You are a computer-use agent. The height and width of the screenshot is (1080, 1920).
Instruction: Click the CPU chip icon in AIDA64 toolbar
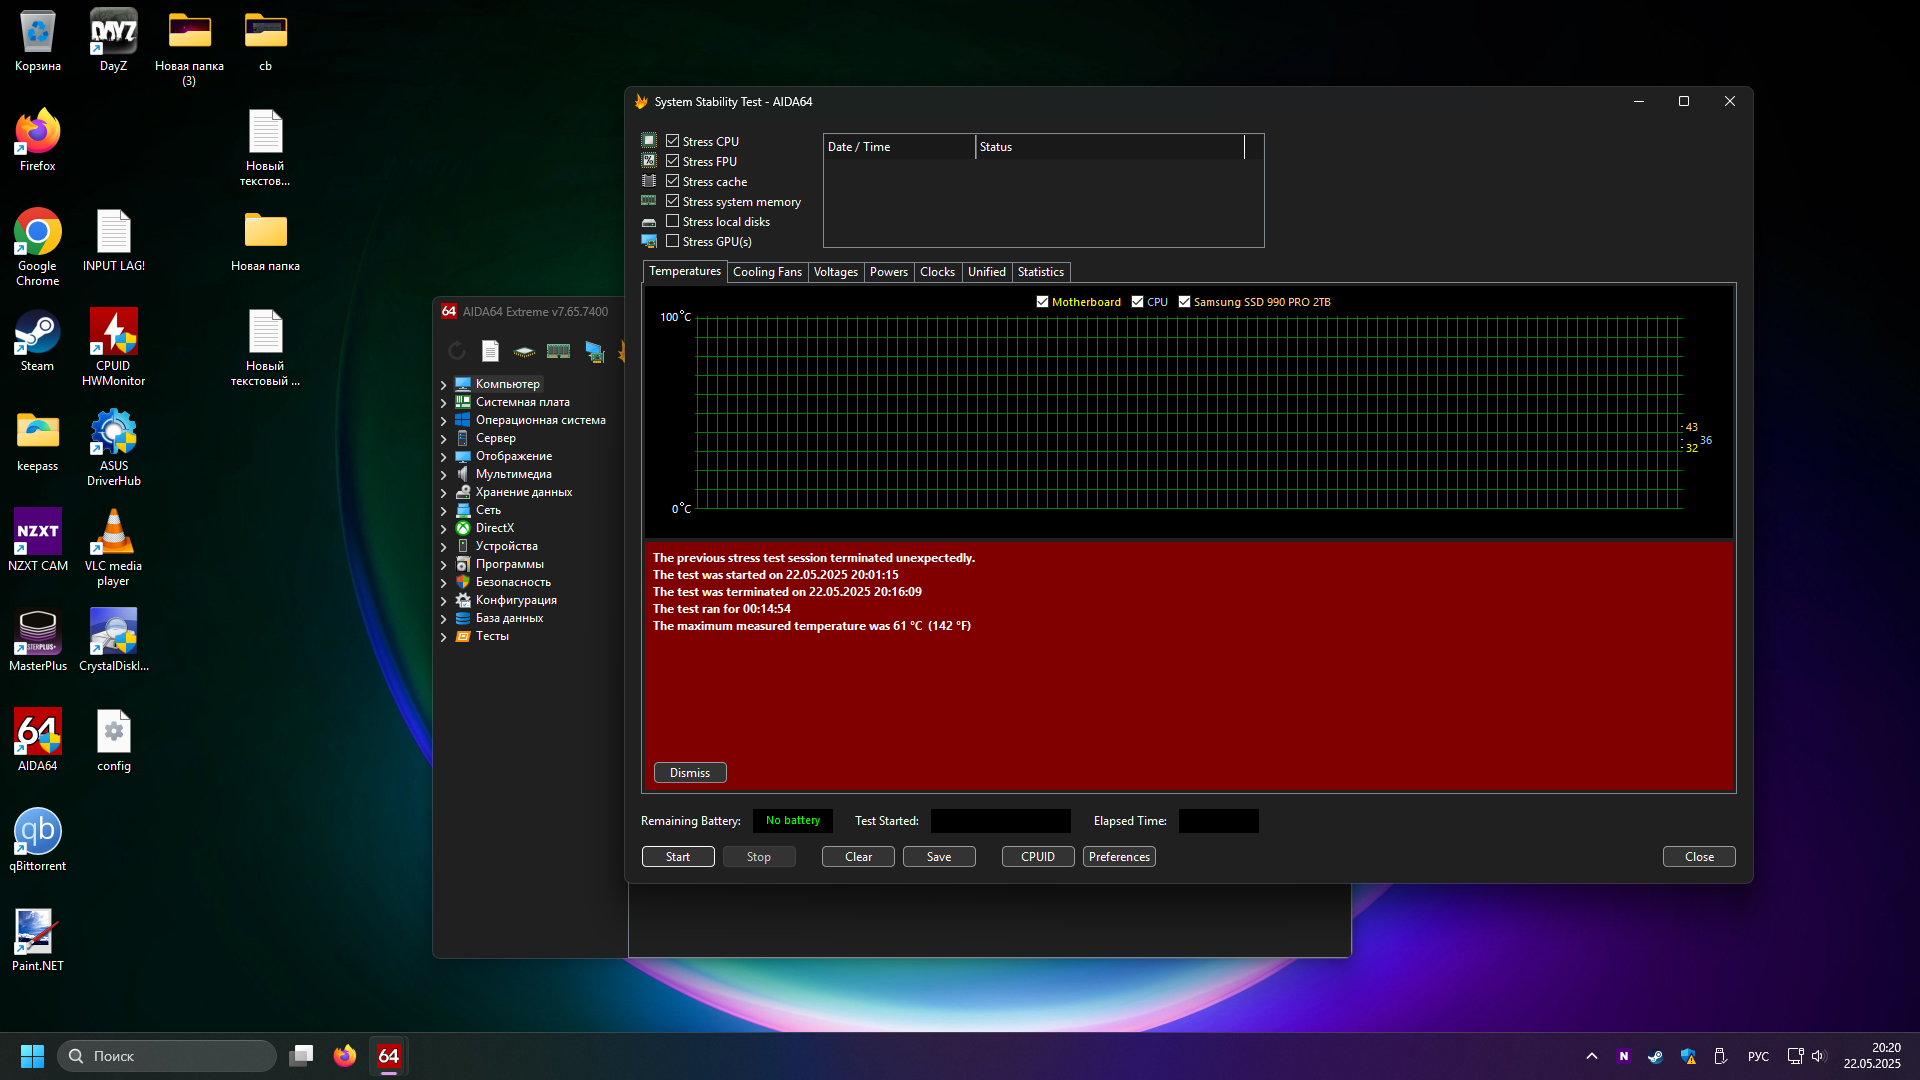pos(524,352)
